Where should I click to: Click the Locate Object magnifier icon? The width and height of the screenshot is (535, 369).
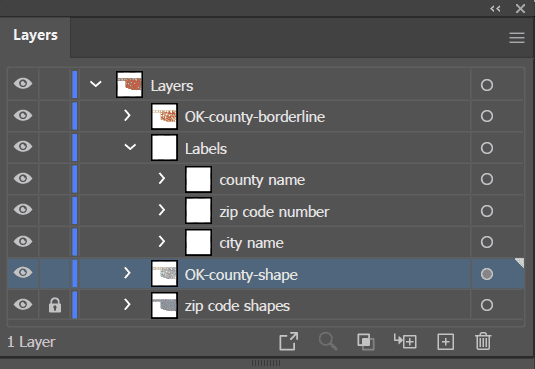(x=328, y=341)
